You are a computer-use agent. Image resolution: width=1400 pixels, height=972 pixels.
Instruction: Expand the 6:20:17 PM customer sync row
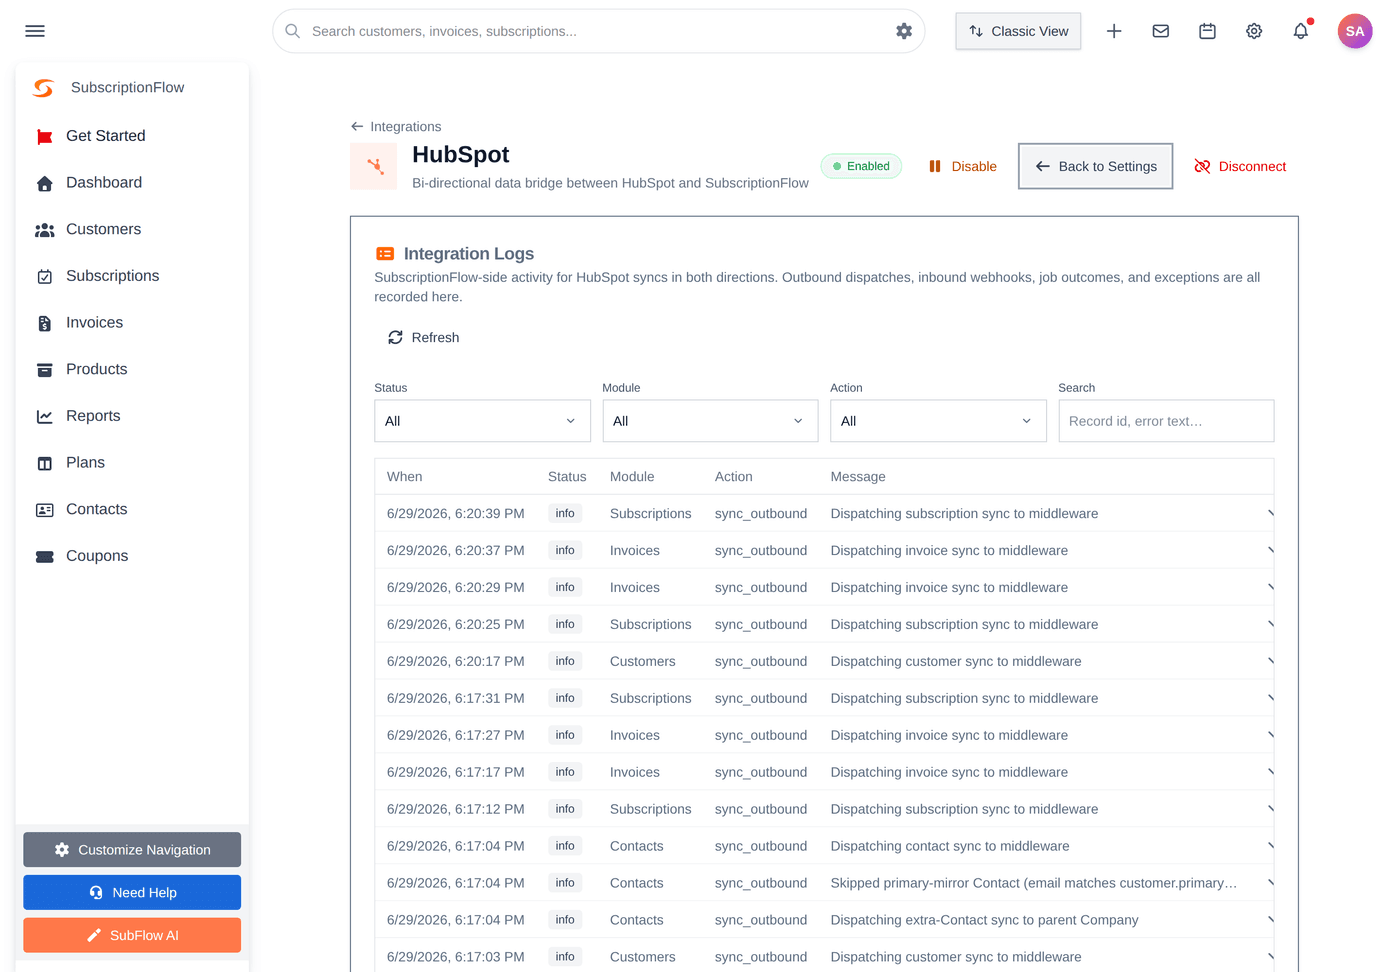pyautogui.click(x=1270, y=661)
